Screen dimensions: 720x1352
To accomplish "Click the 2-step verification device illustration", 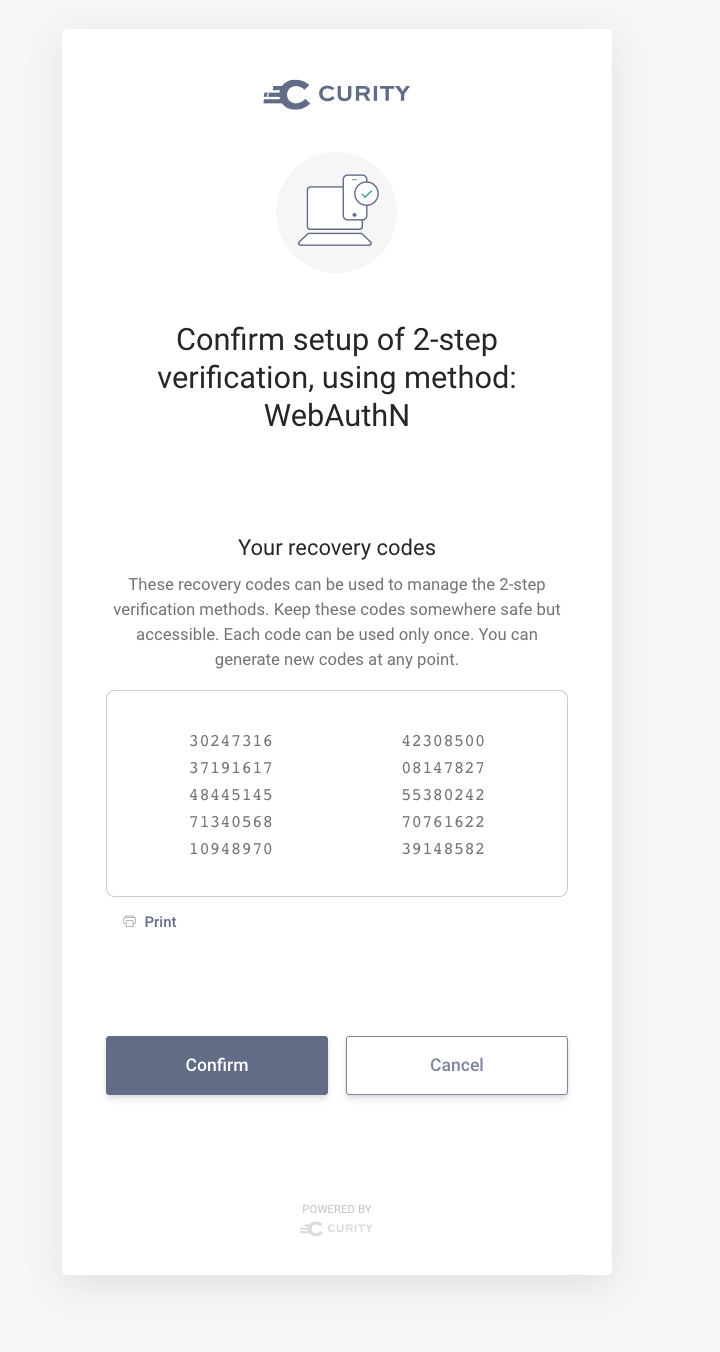I will [x=336, y=211].
